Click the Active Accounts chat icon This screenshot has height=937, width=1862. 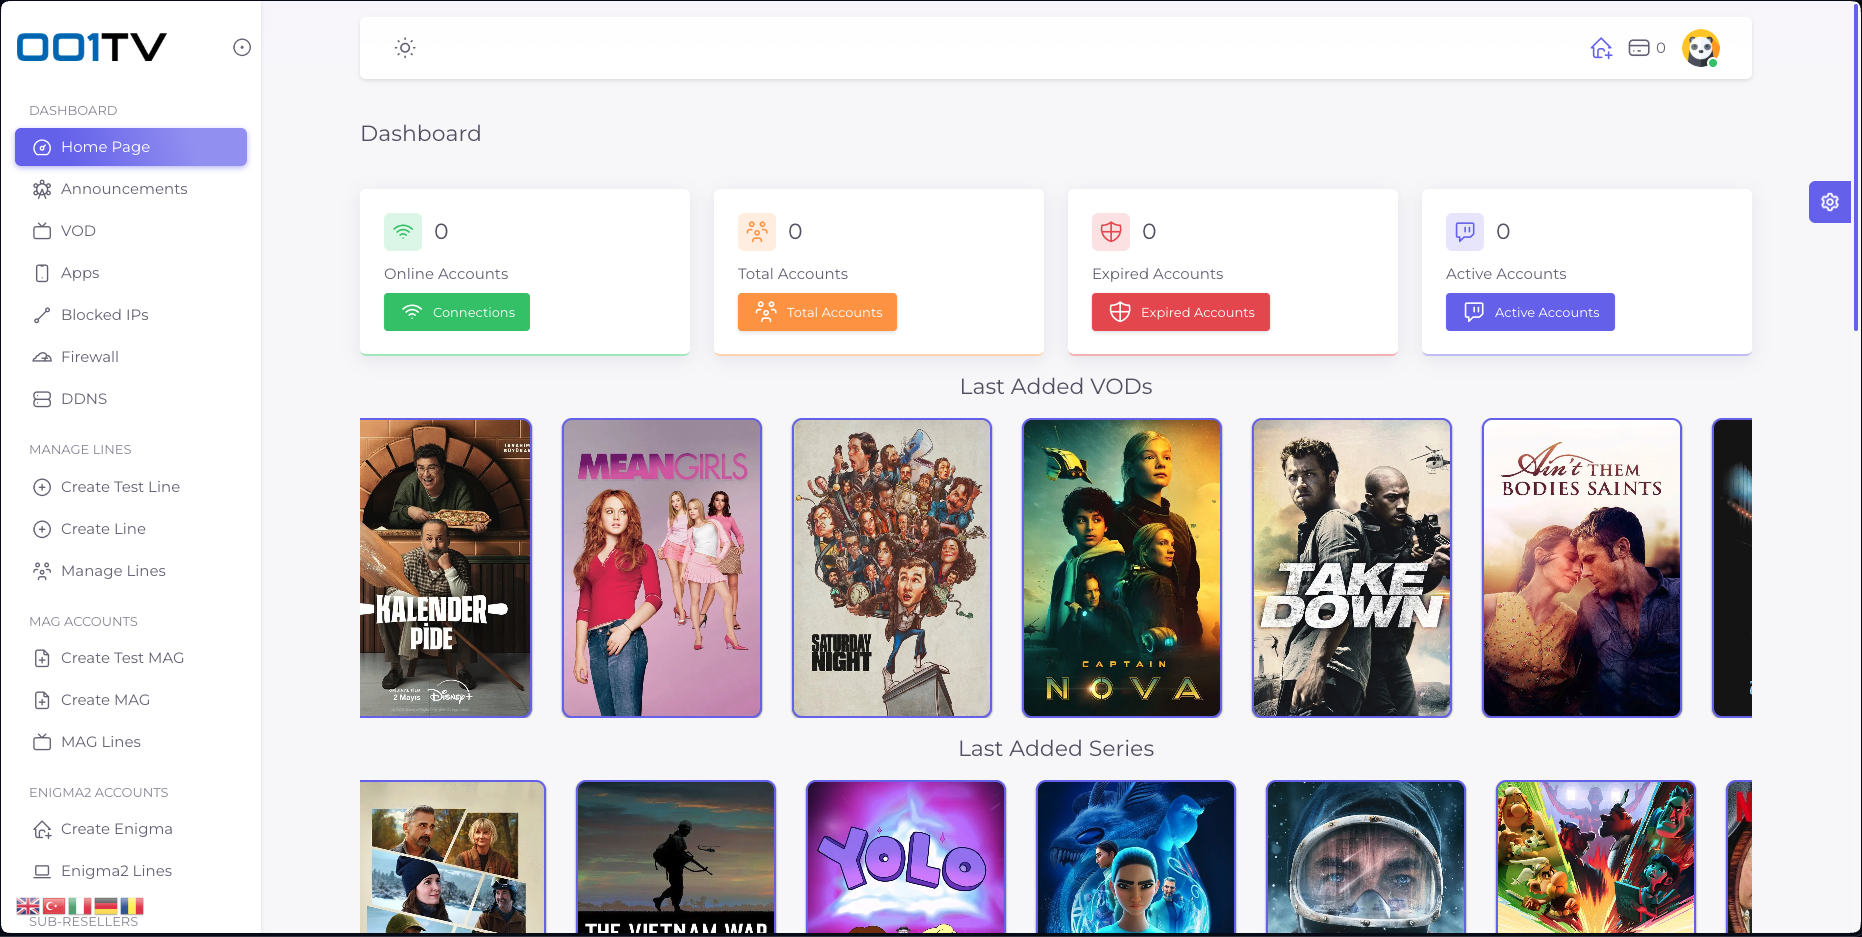[x=1465, y=231]
